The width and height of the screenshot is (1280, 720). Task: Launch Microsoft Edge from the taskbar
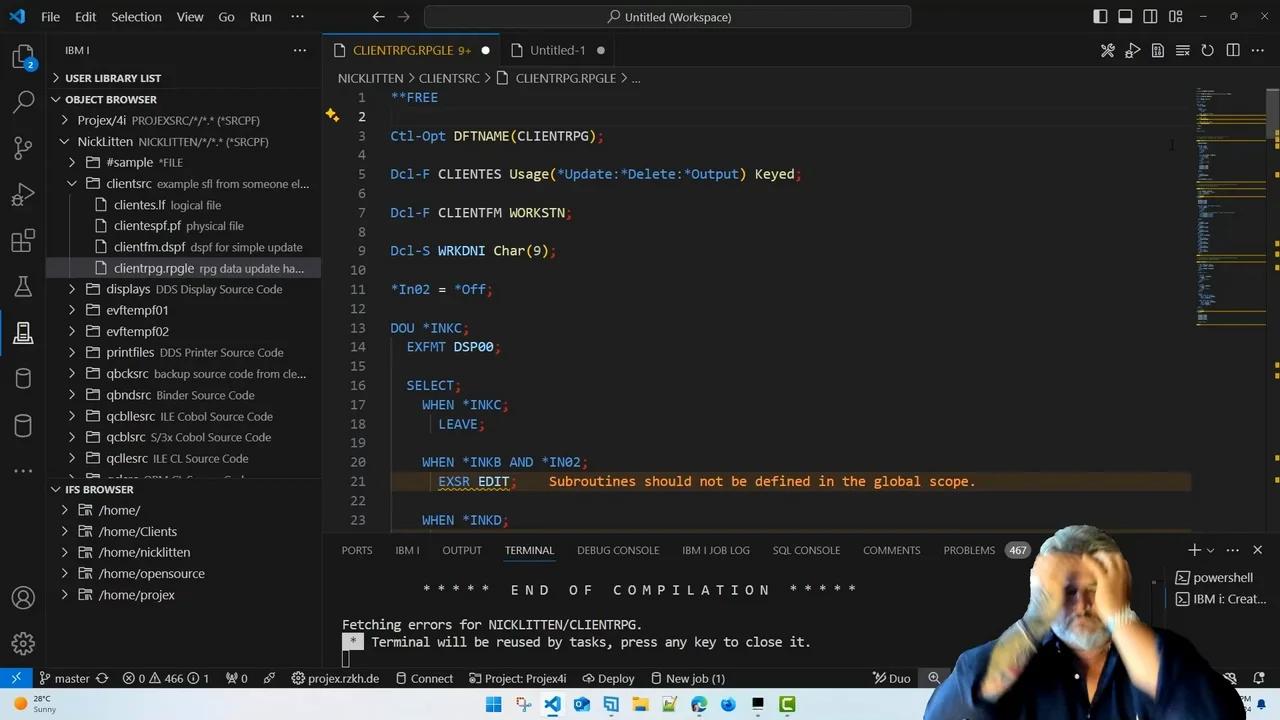pyautogui.click(x=699, y=705)
